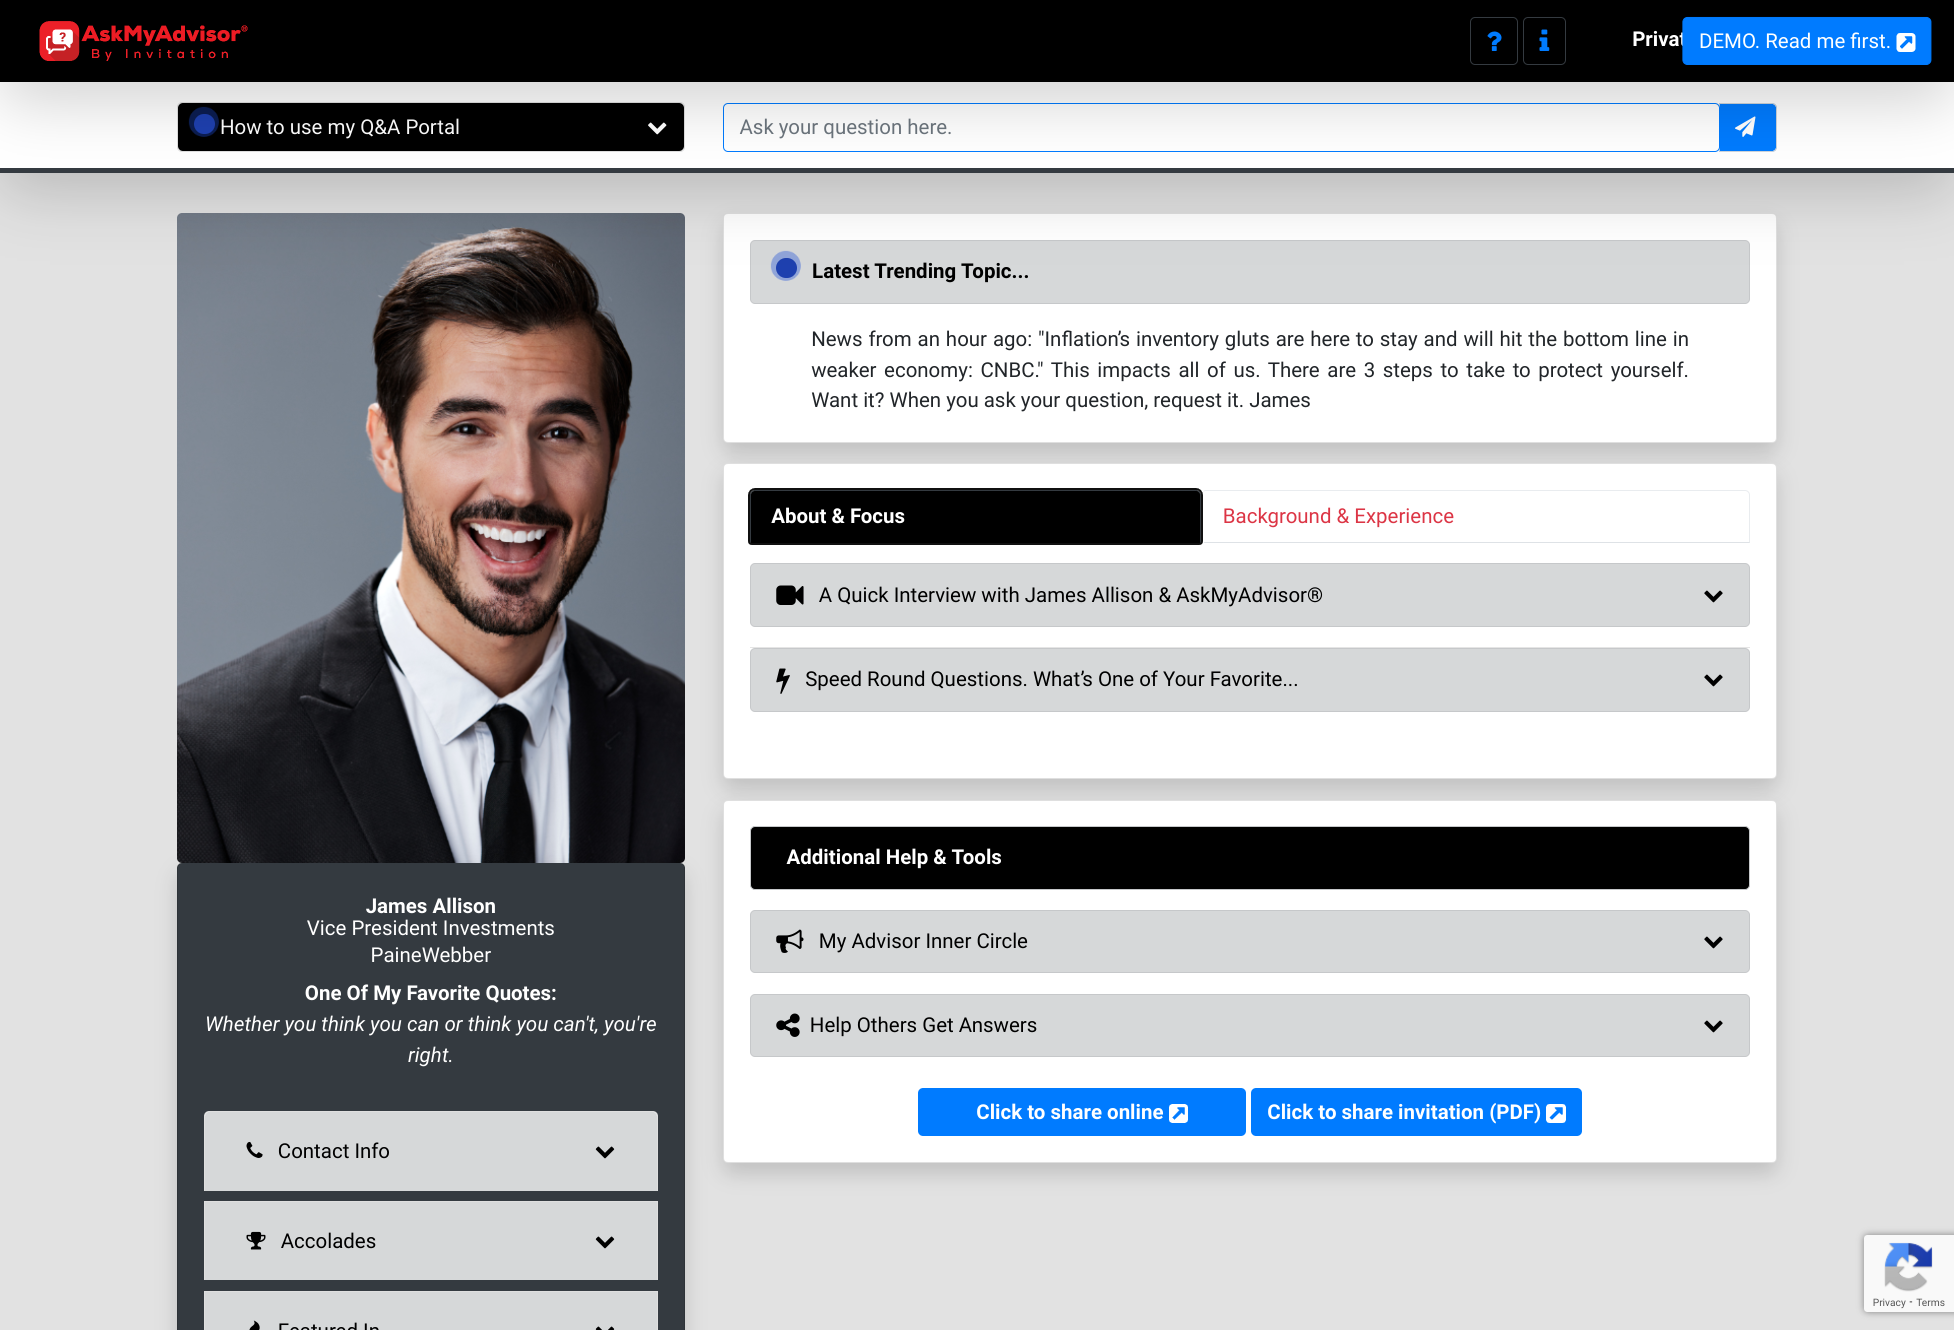The width and height of the screenshot is (1954, 1330).
Task: Click the James Allison name text
Action: tap(431, 906)
